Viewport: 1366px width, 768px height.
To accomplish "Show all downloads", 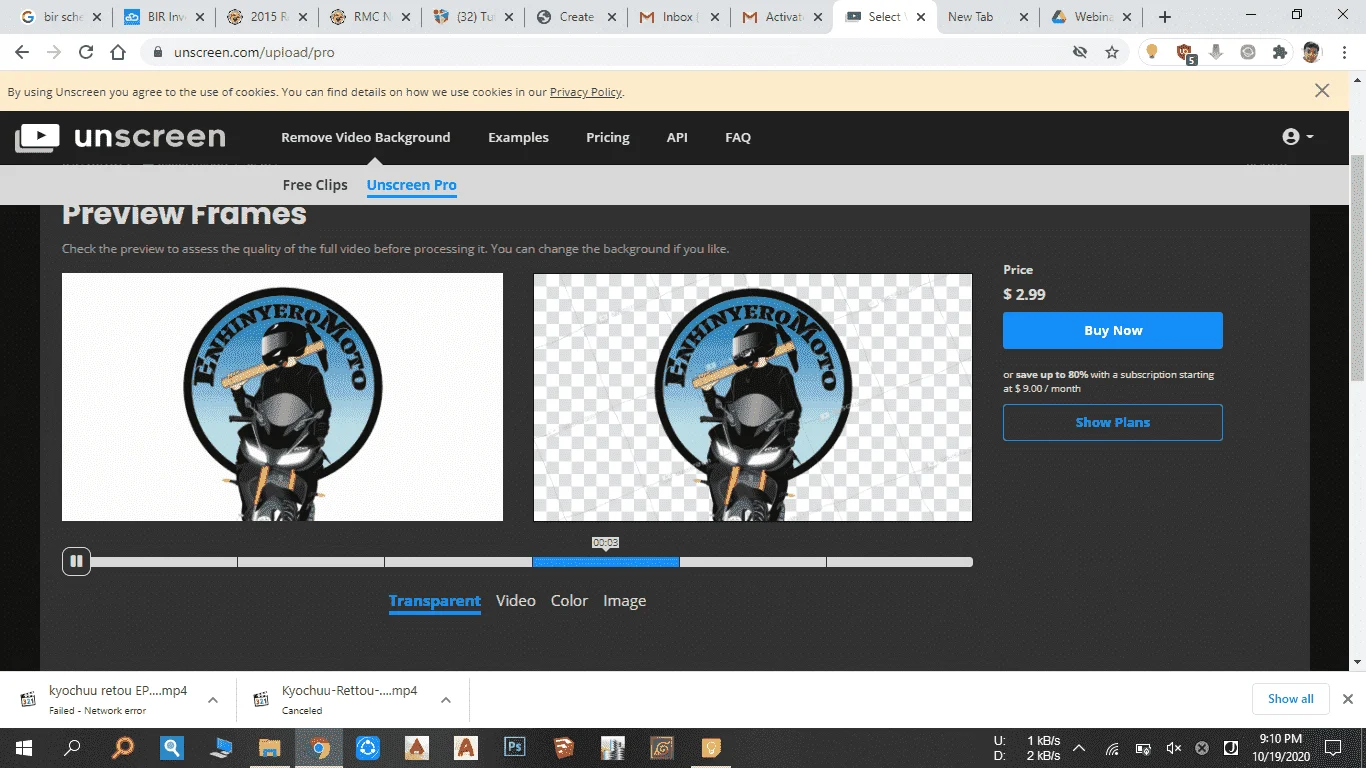I will (1291, 699).
